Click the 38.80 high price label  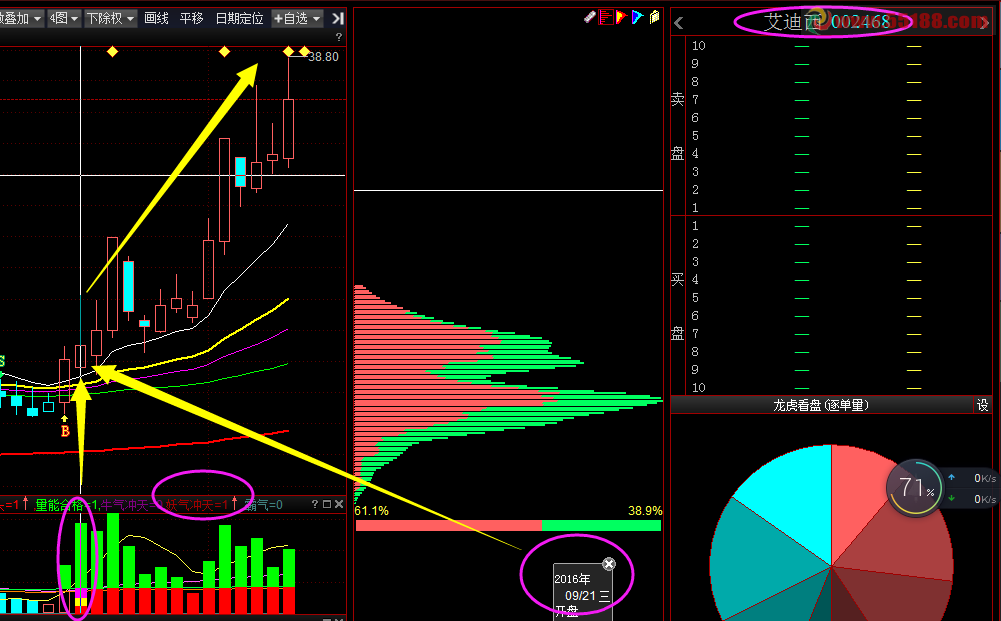click(x=323, y=57)
